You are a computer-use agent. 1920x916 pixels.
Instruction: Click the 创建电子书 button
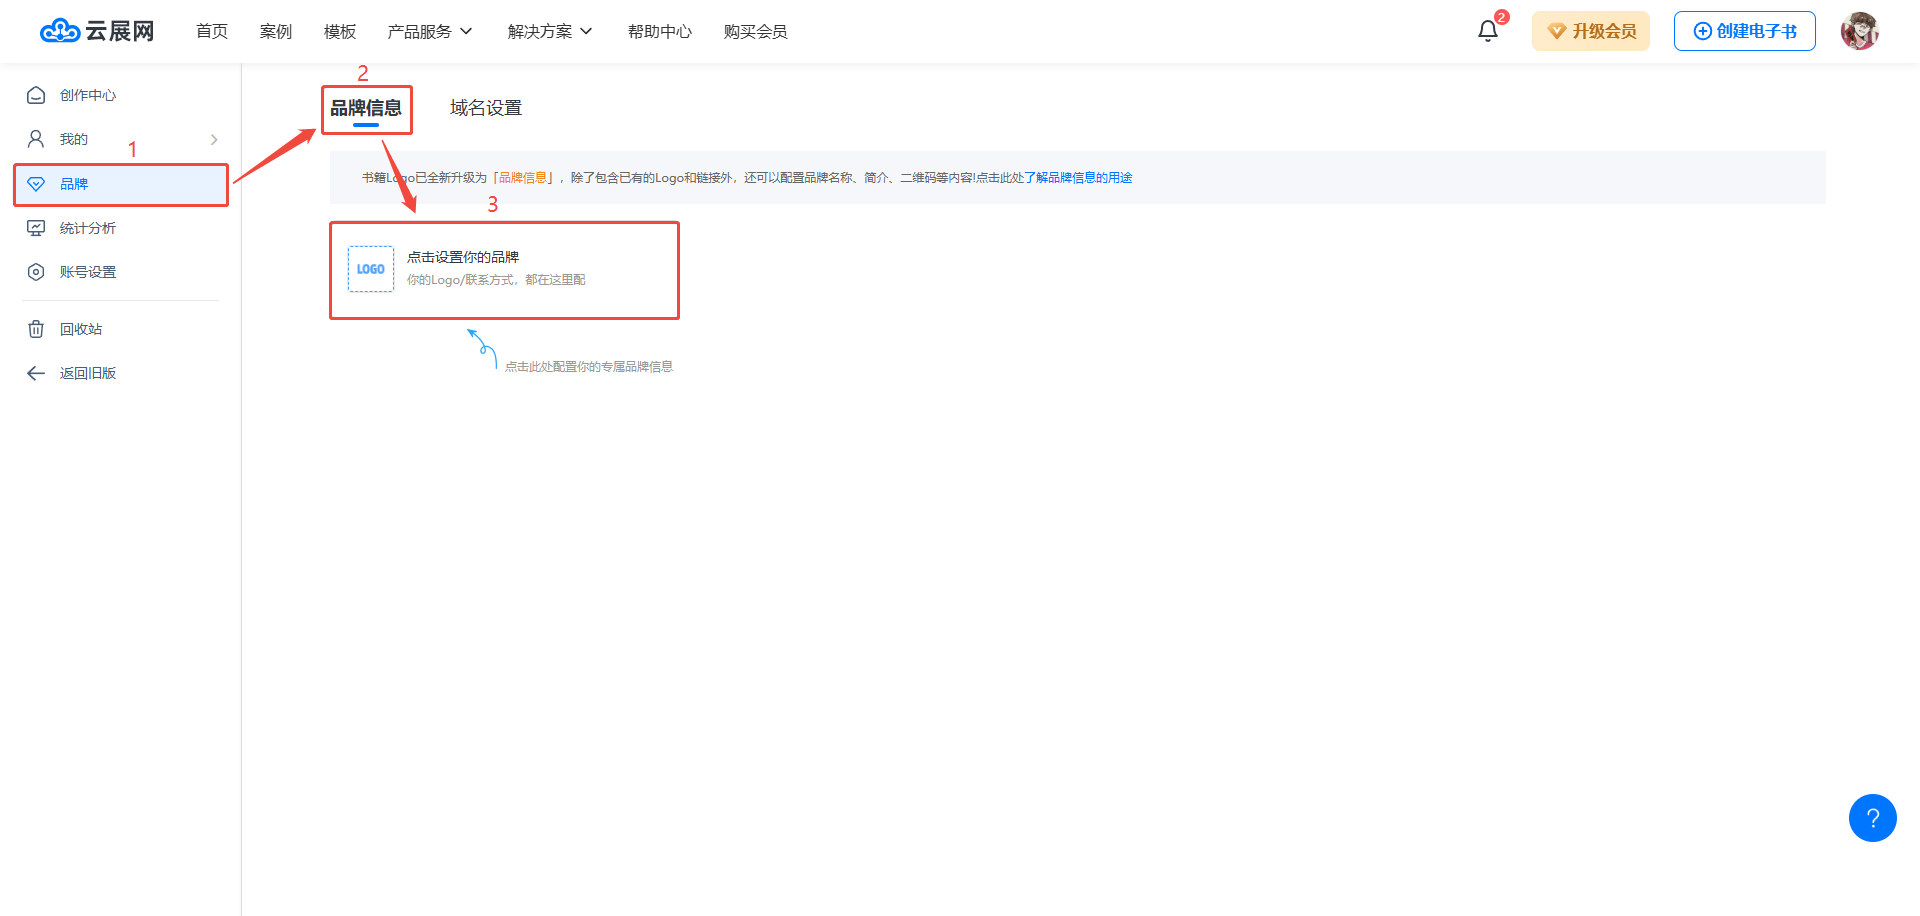[1744, 31]
